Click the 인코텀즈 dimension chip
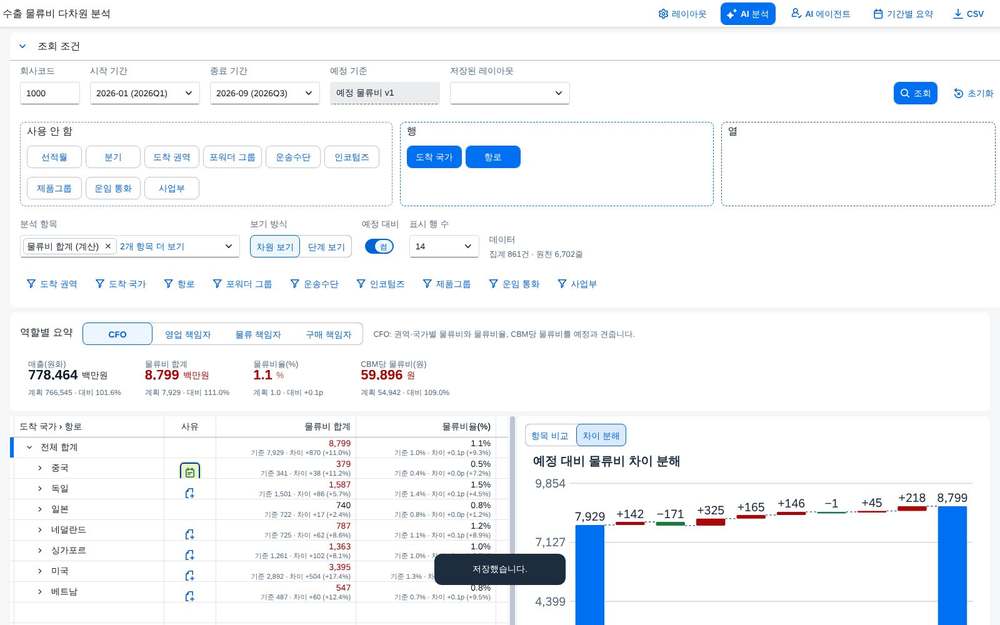This screenshot has width=1000, height=625. (x=351, y=157)
